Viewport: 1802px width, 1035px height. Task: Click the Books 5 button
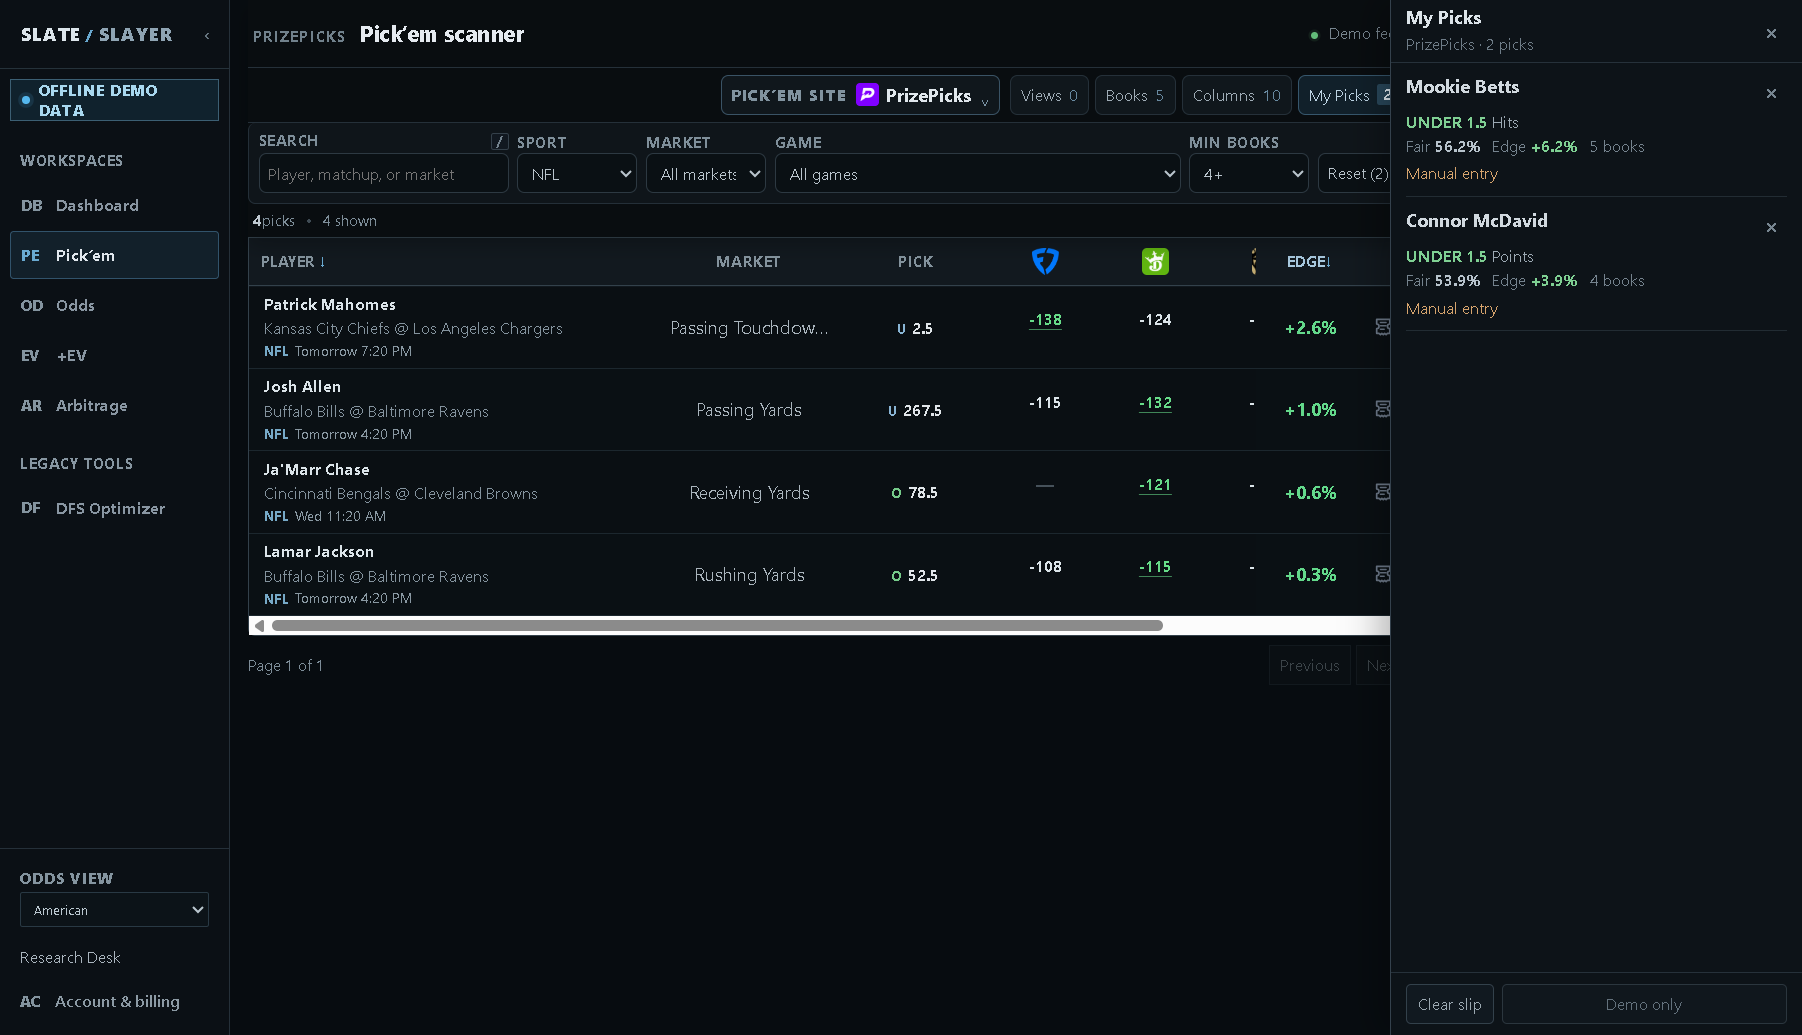[x=1135, y=95]
